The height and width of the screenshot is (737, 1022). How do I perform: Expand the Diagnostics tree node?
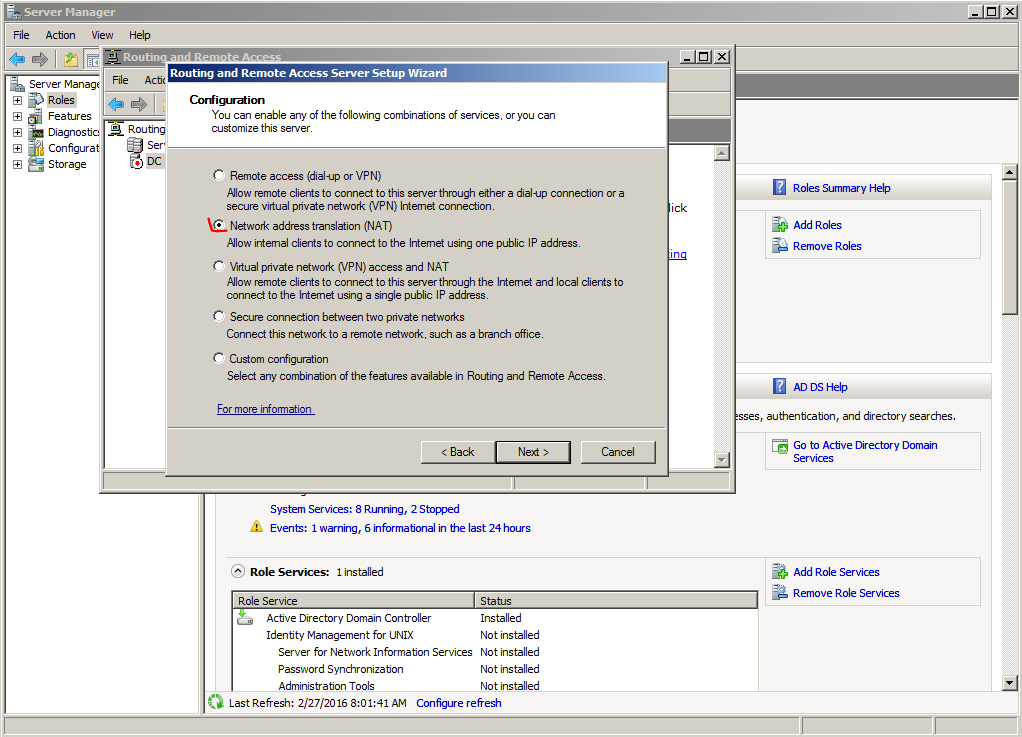(x=18, y=132)
